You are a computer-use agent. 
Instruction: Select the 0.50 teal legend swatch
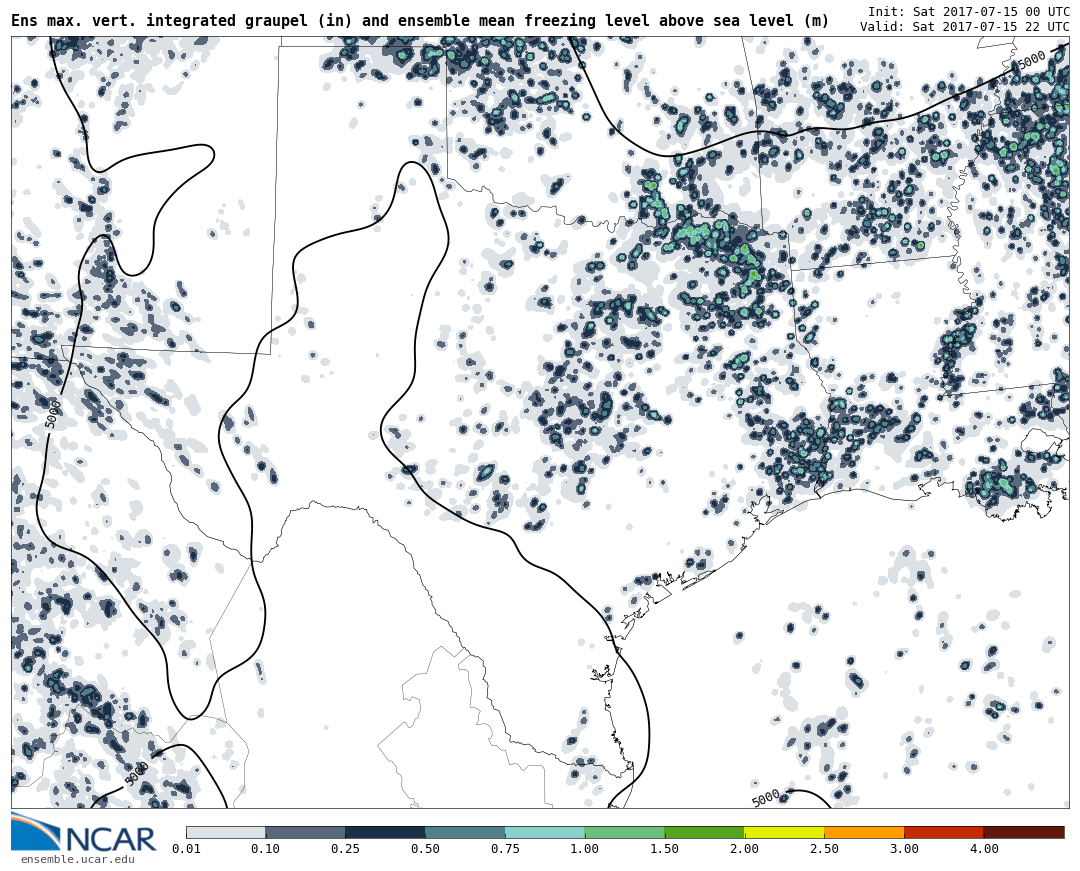pyautogui.click(x=465, y=832)
